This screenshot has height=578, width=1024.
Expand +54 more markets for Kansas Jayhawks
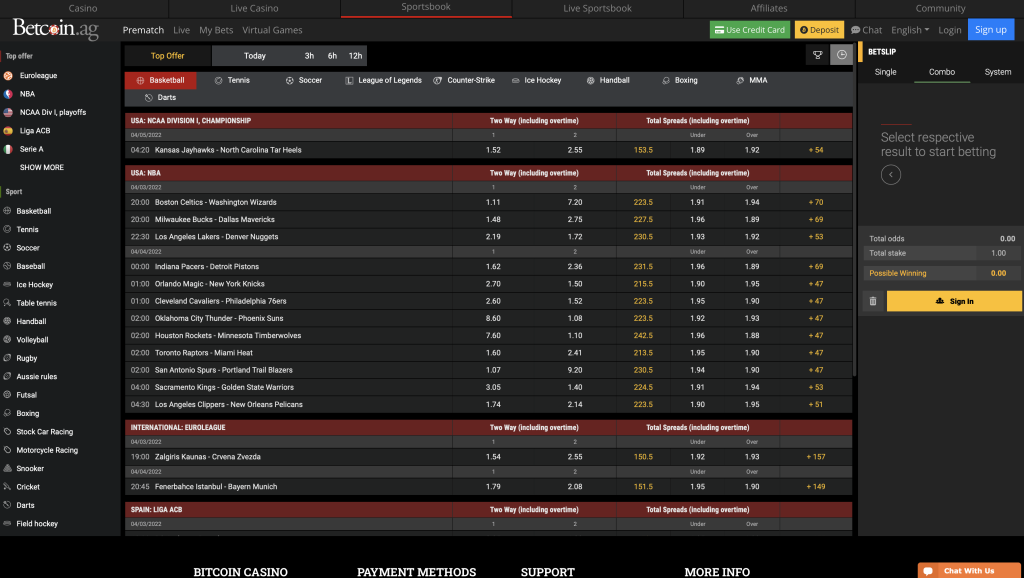click(816, 150)
